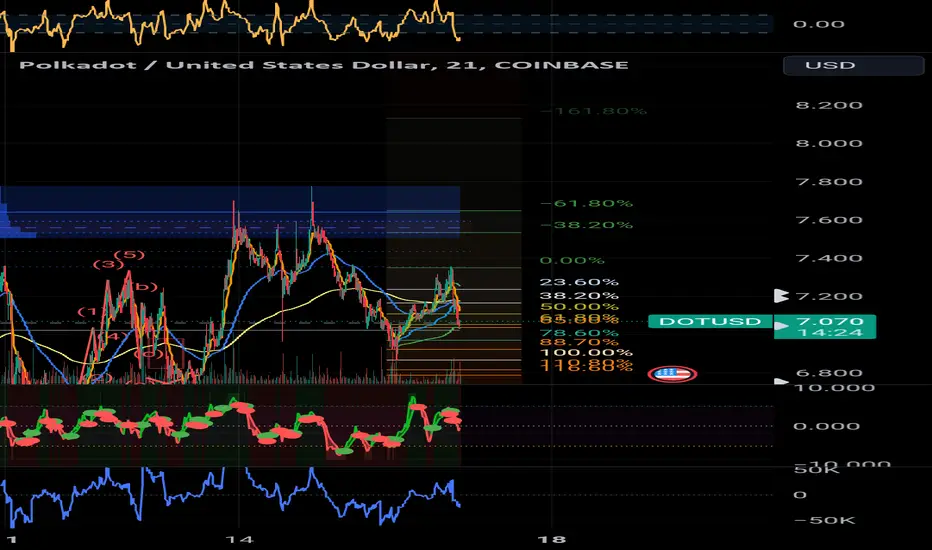The height and width of the screenshot is (550, 932).
Task: Click the 14 date on time axis
Action: 239,540
